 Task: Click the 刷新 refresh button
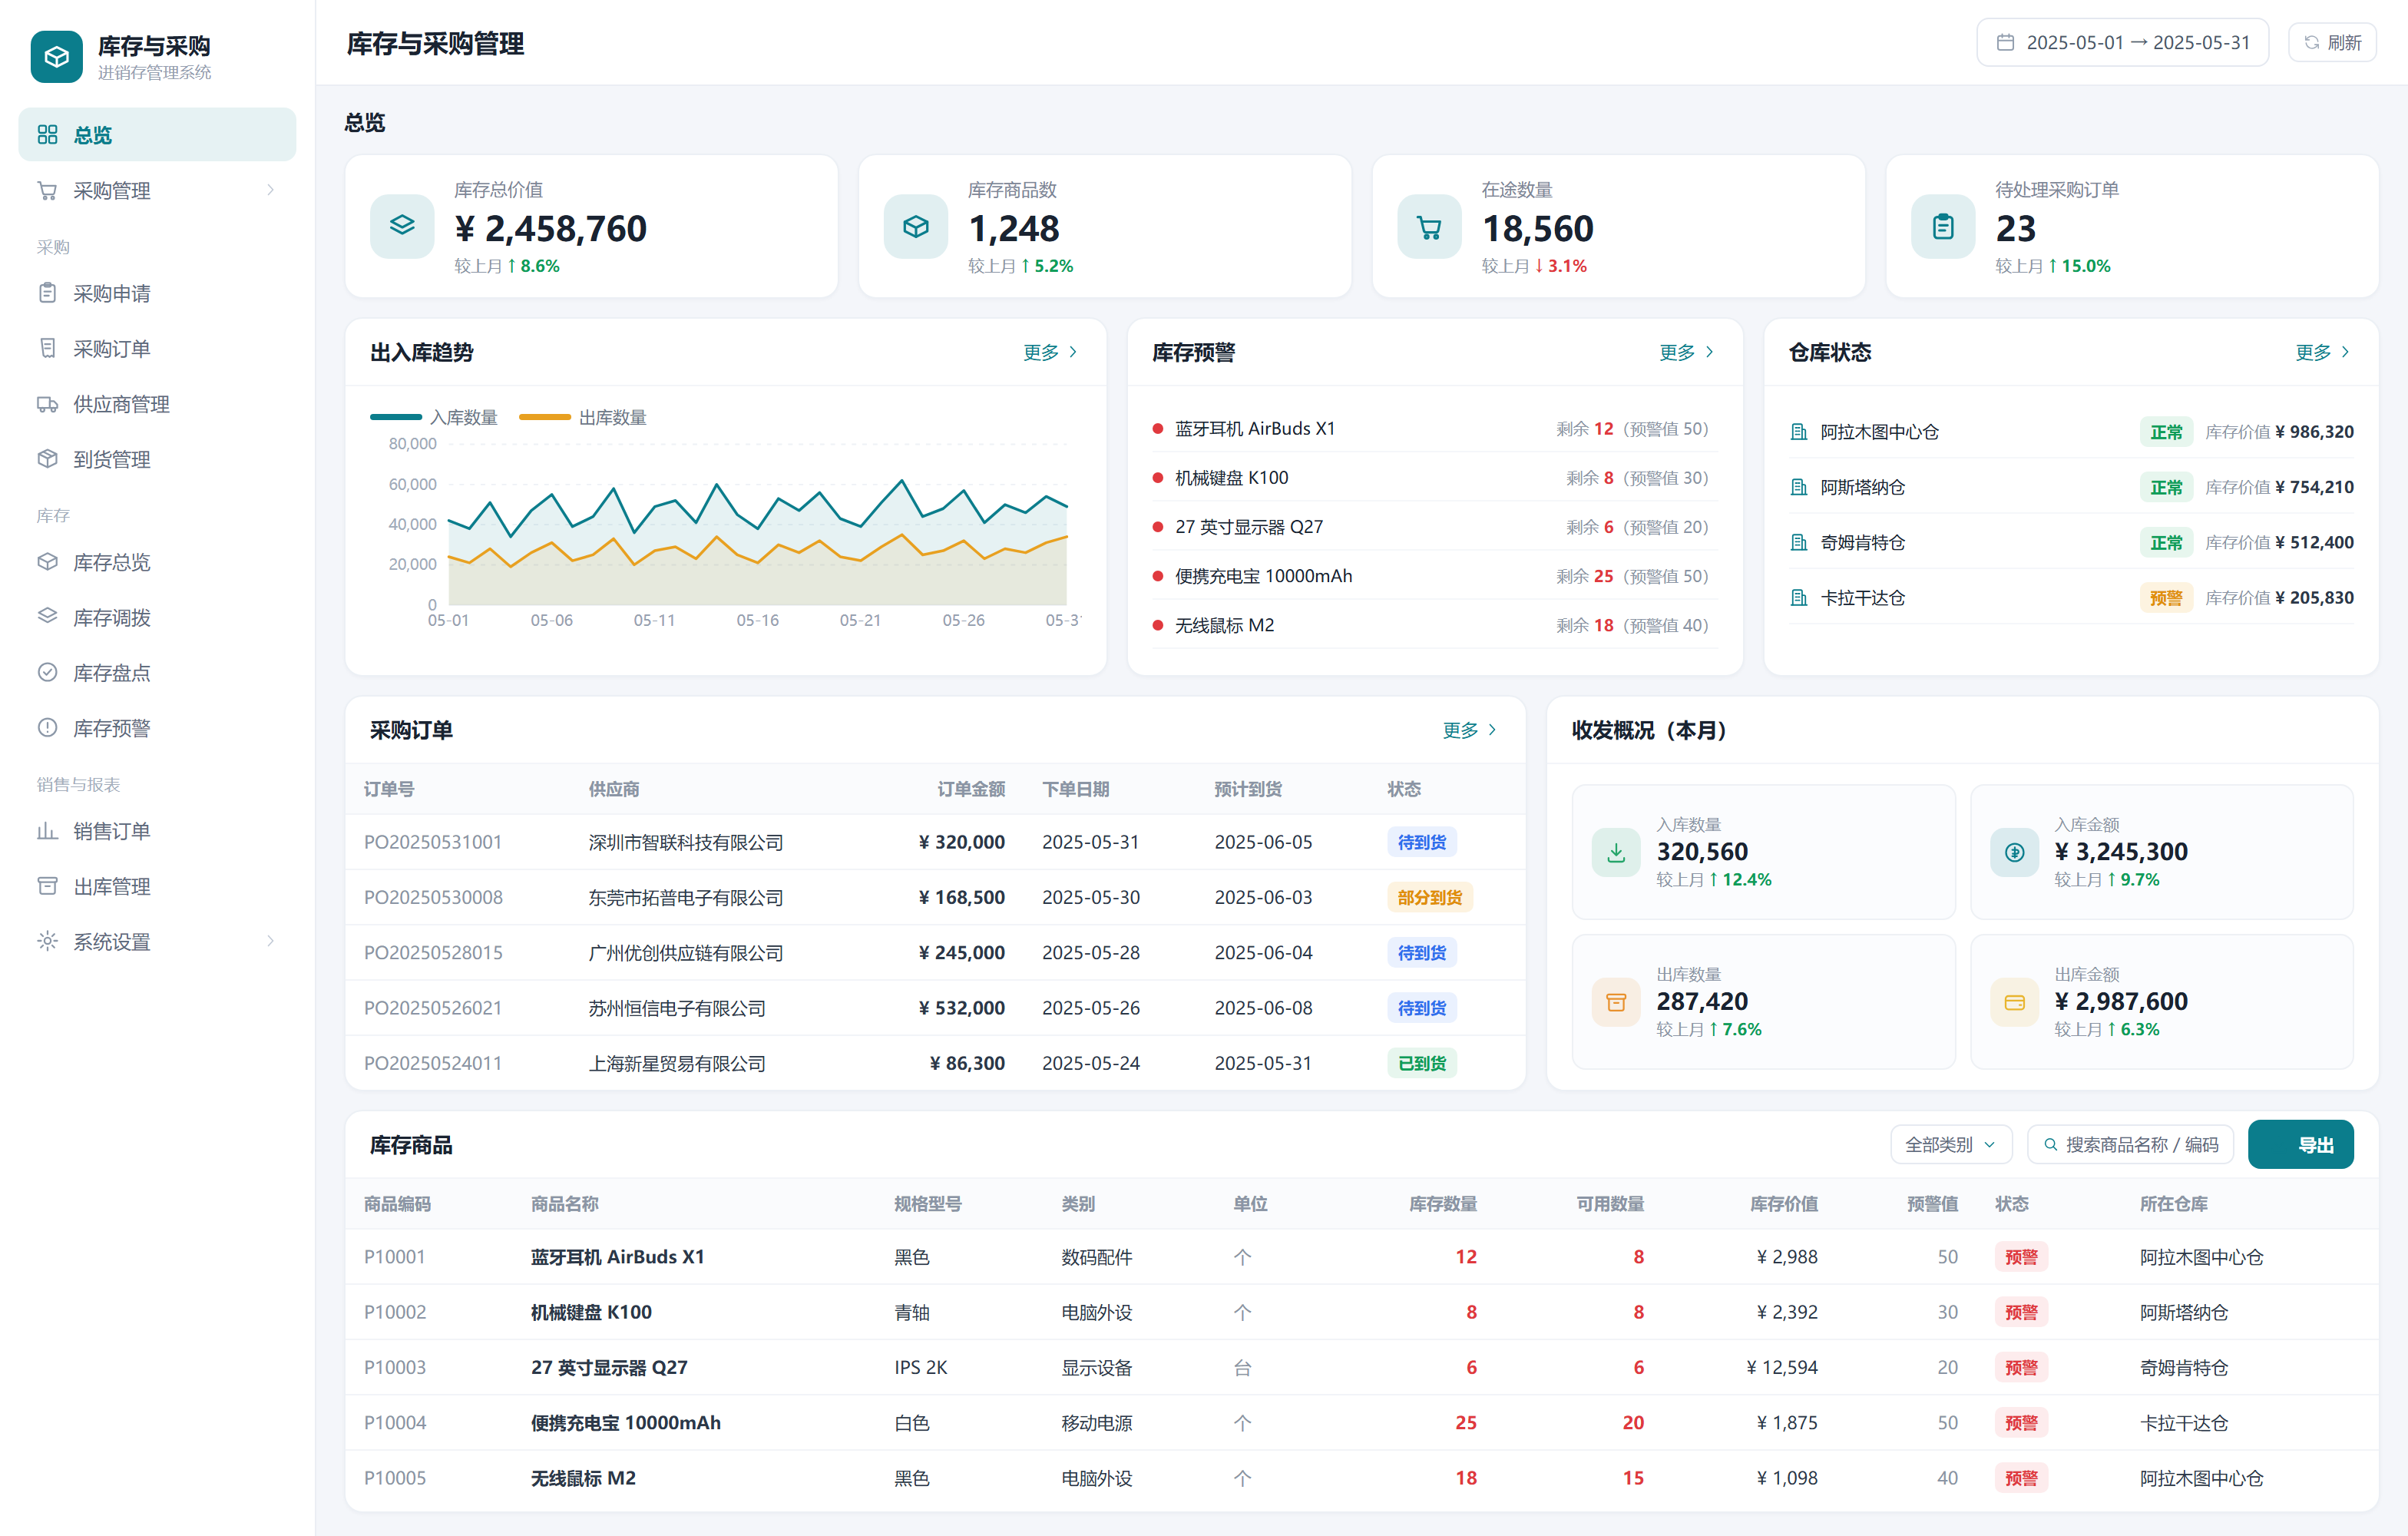[2332, 42]
